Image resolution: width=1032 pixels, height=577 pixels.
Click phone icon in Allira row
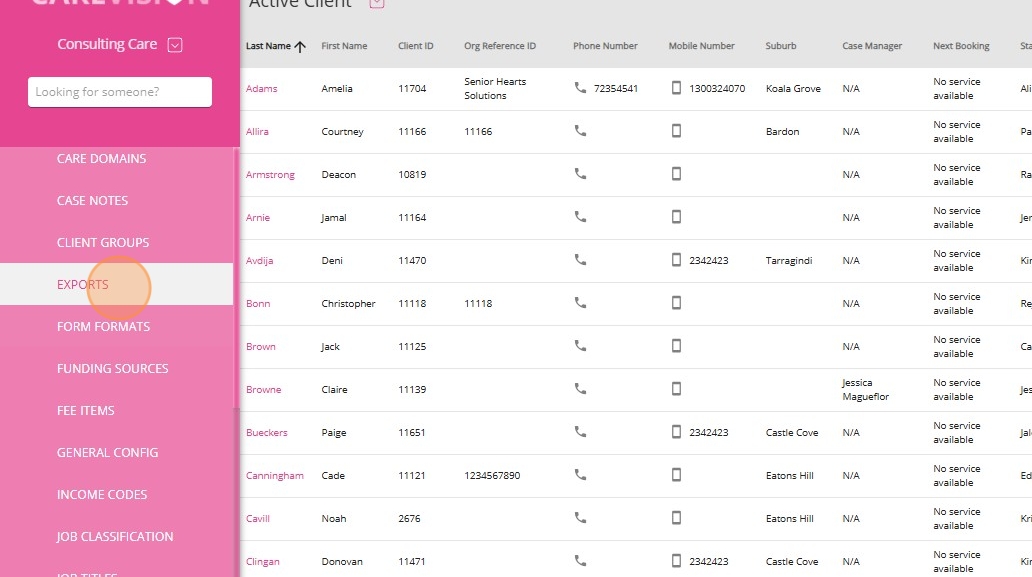coord(580,130)
